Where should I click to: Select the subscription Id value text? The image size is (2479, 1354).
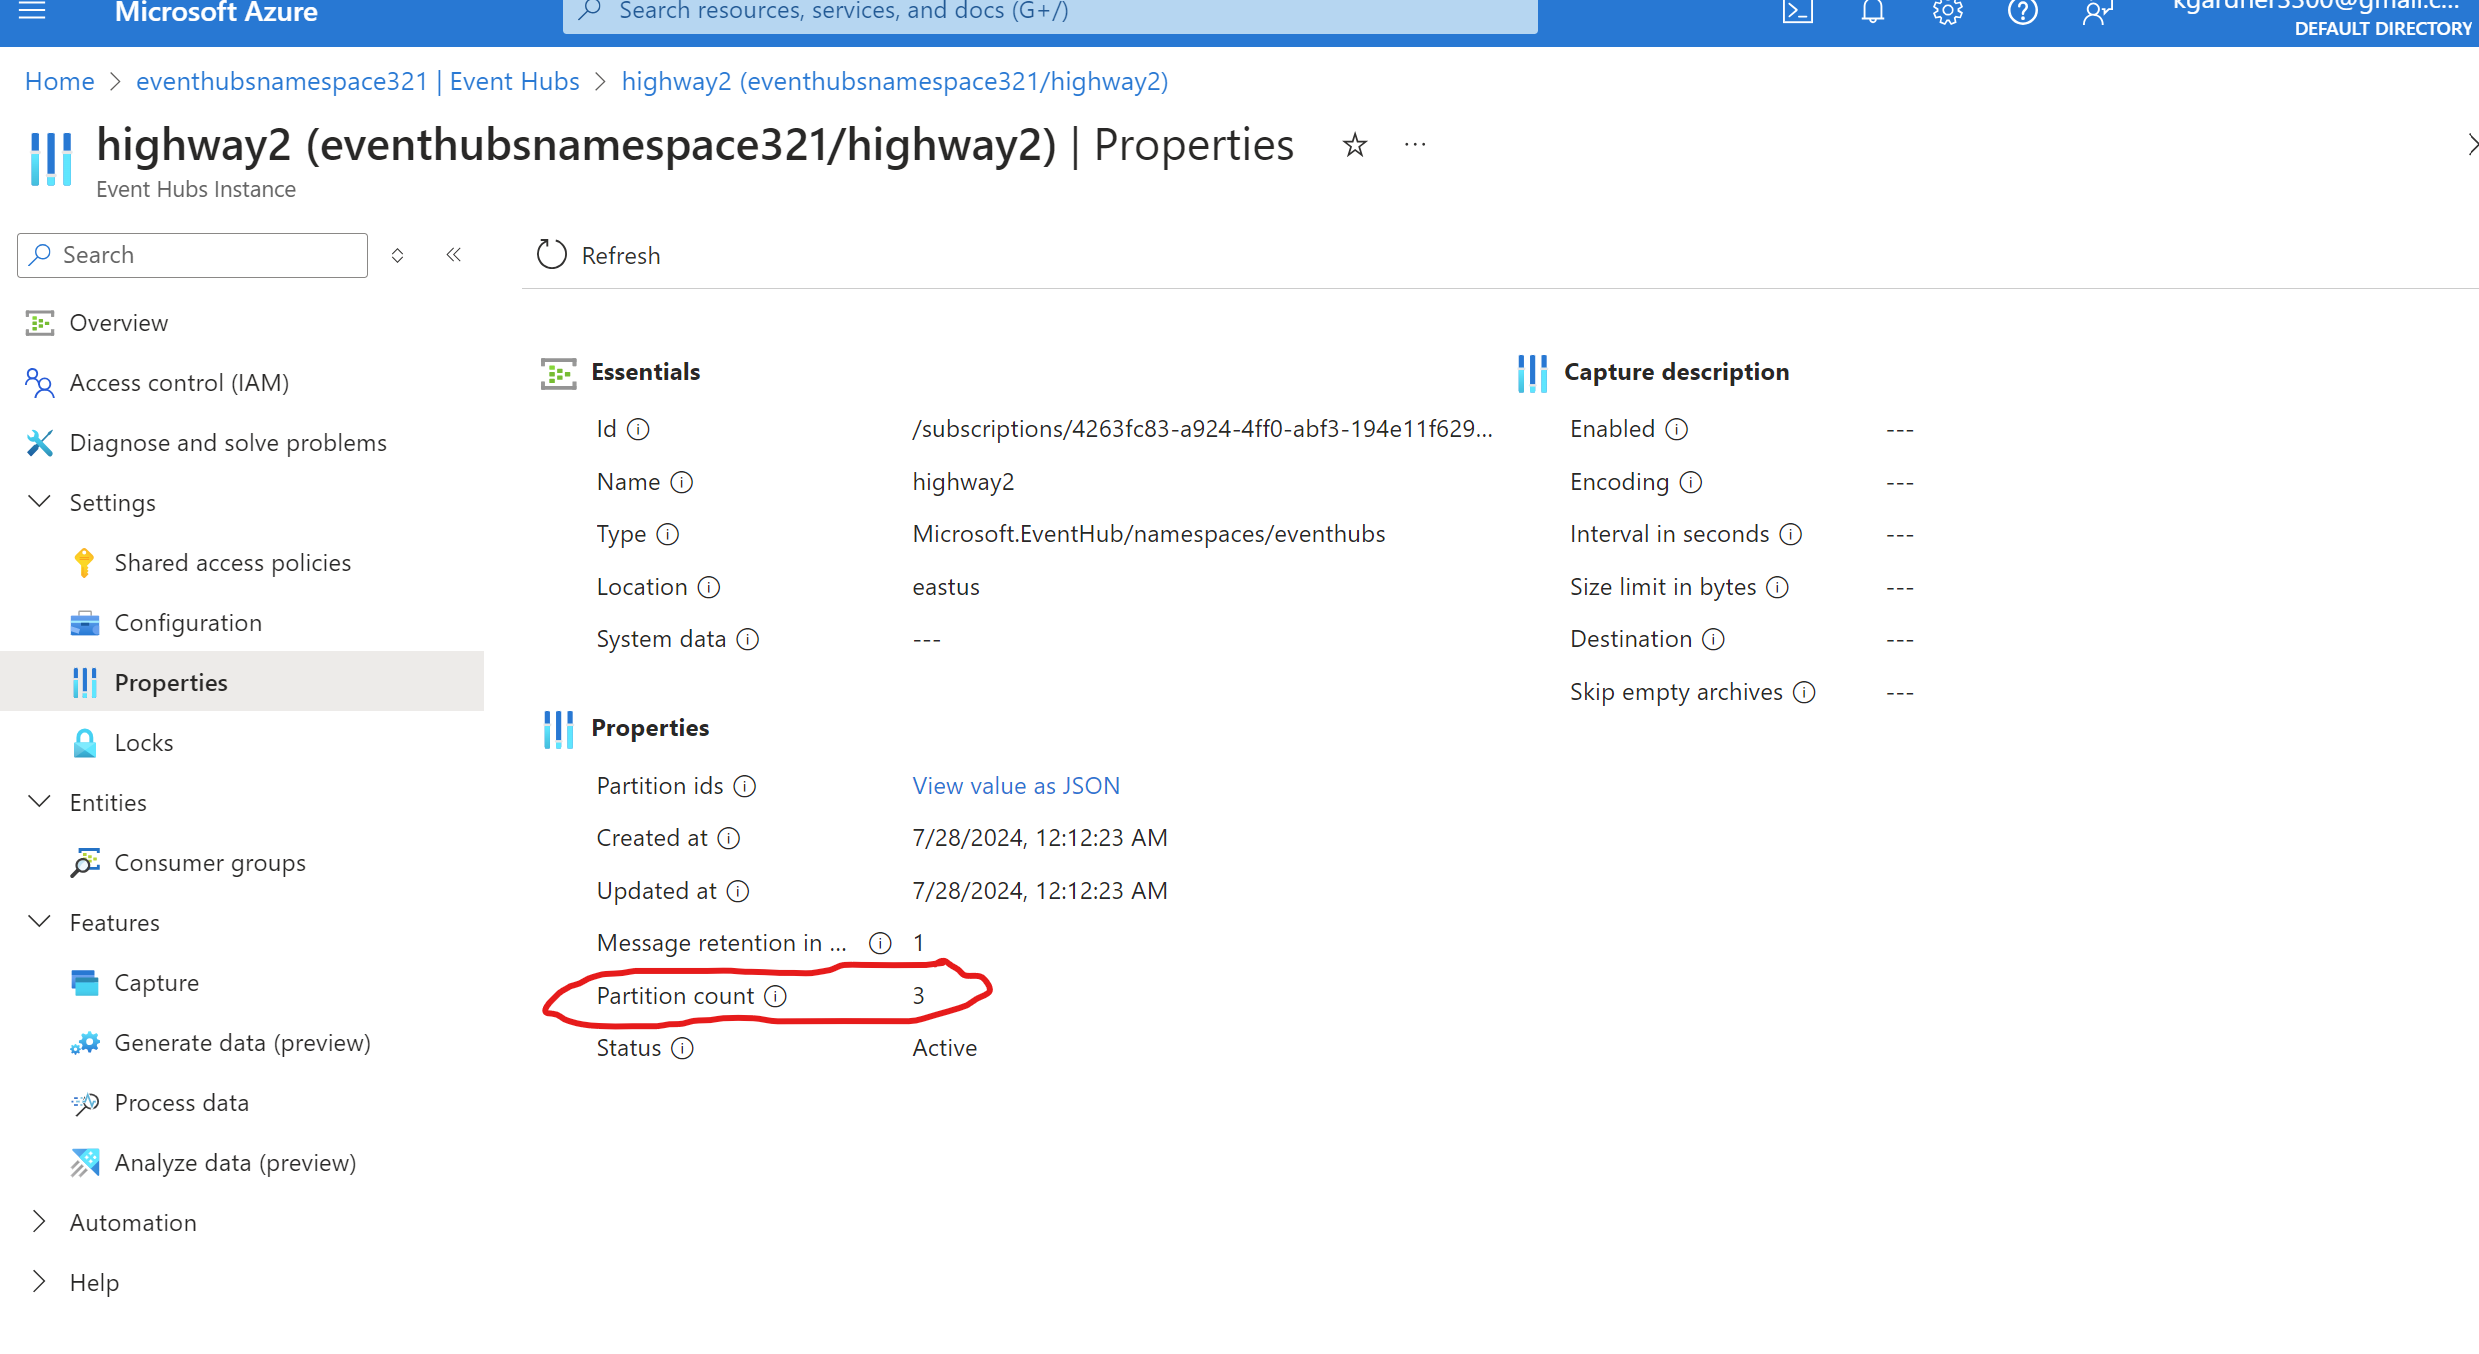tap(1202, 429)
